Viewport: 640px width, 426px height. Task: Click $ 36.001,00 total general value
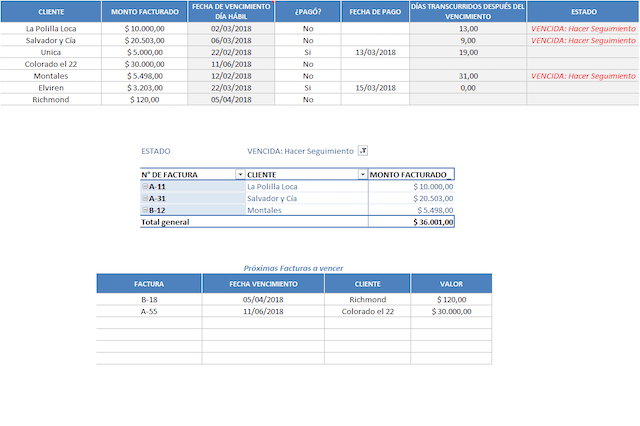click(433, 222)
